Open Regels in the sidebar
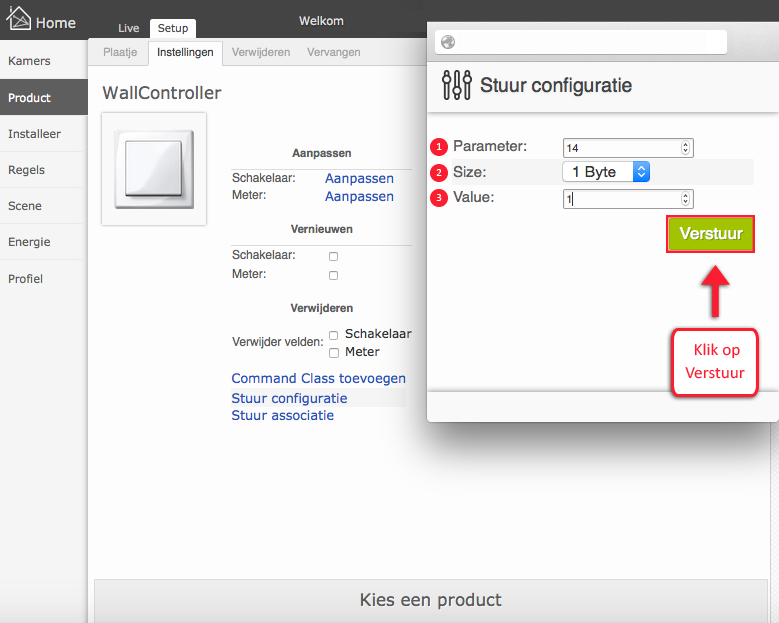779x623 pixels. (x=44, y=170)
